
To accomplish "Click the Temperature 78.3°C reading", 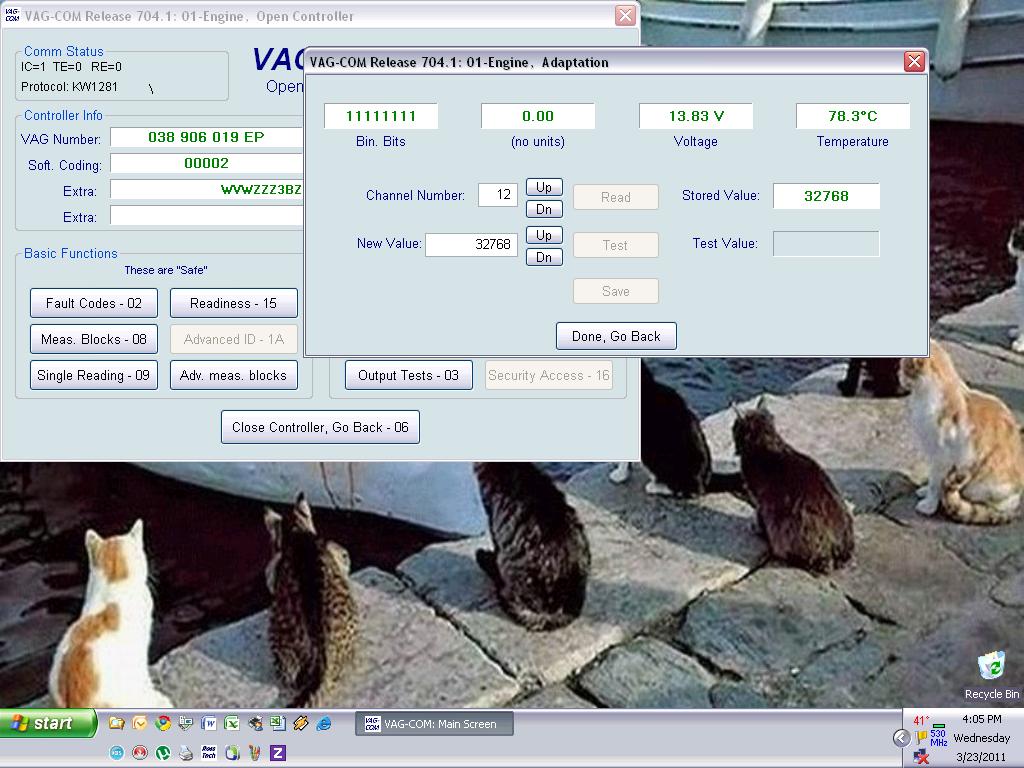I will pos(852,116).
